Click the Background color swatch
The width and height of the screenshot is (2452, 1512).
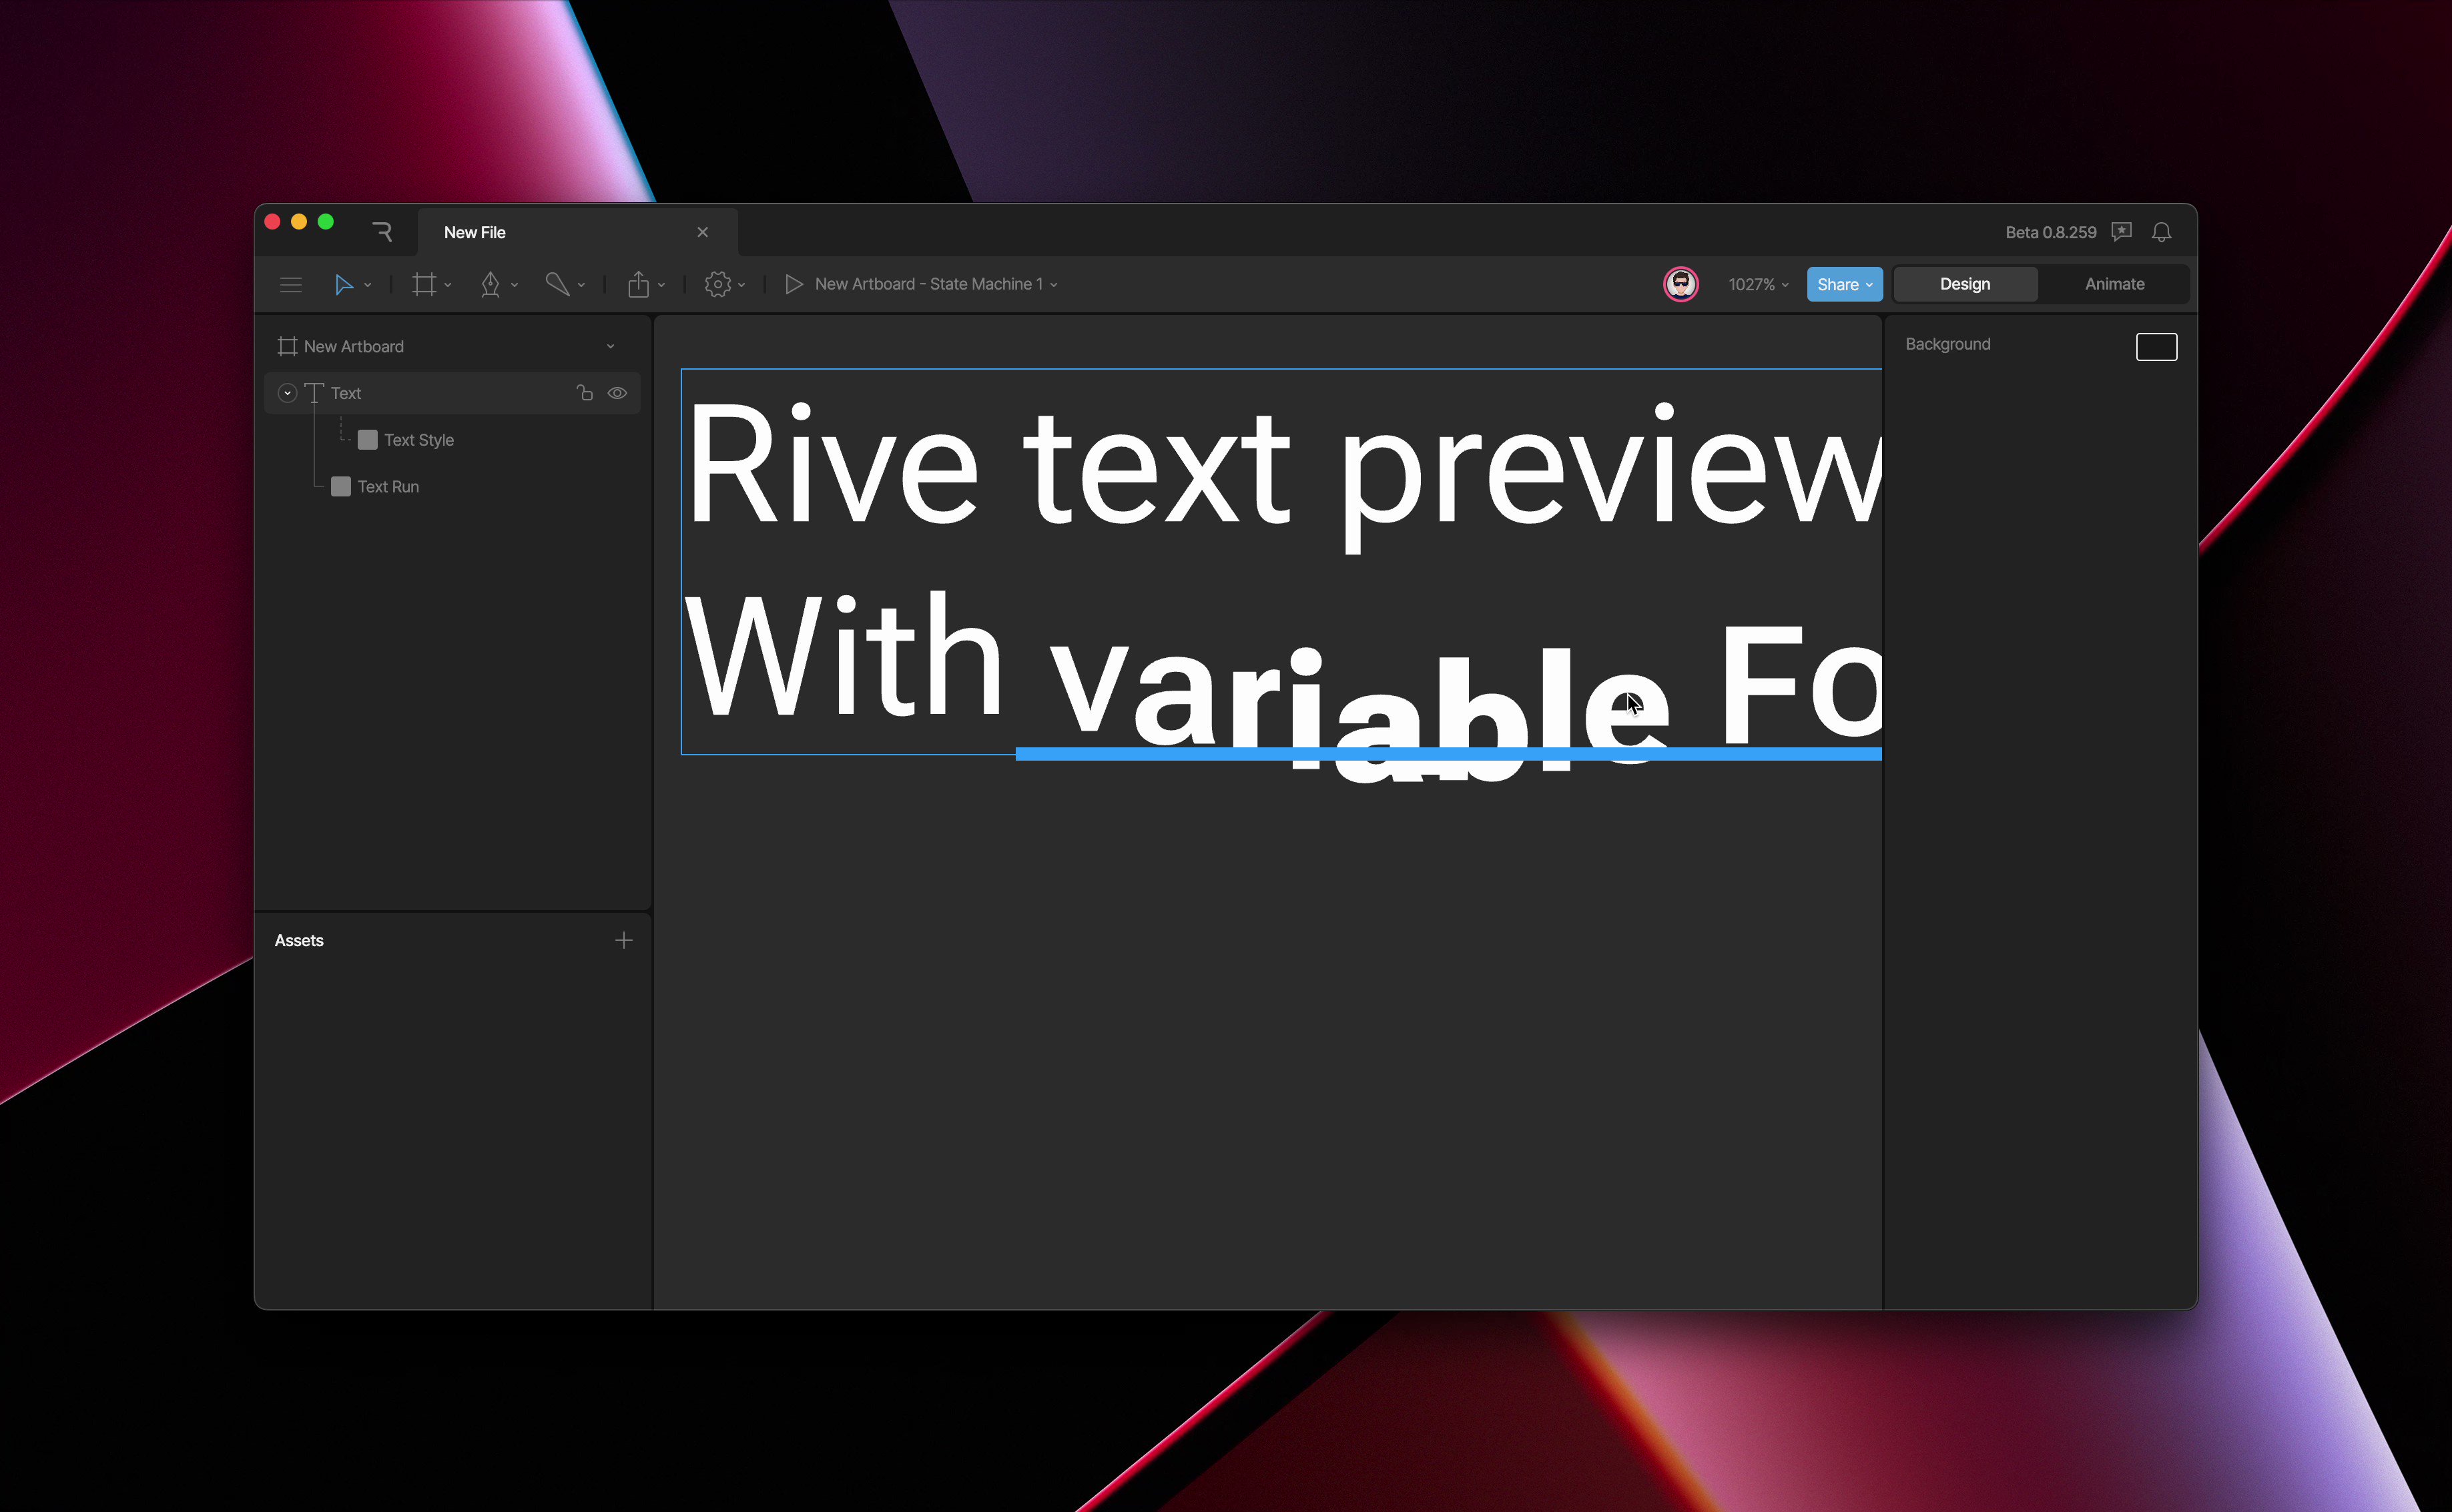(2156, 346)
